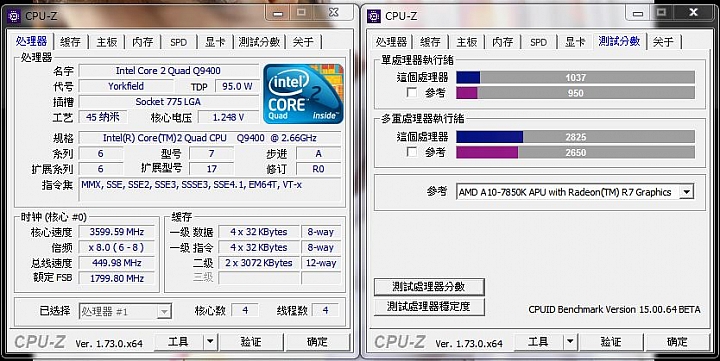This screenshot has height=361, width=720.
Task: Enable the 参考 checkbox under single thread score
Action: (x=412, y=93)
